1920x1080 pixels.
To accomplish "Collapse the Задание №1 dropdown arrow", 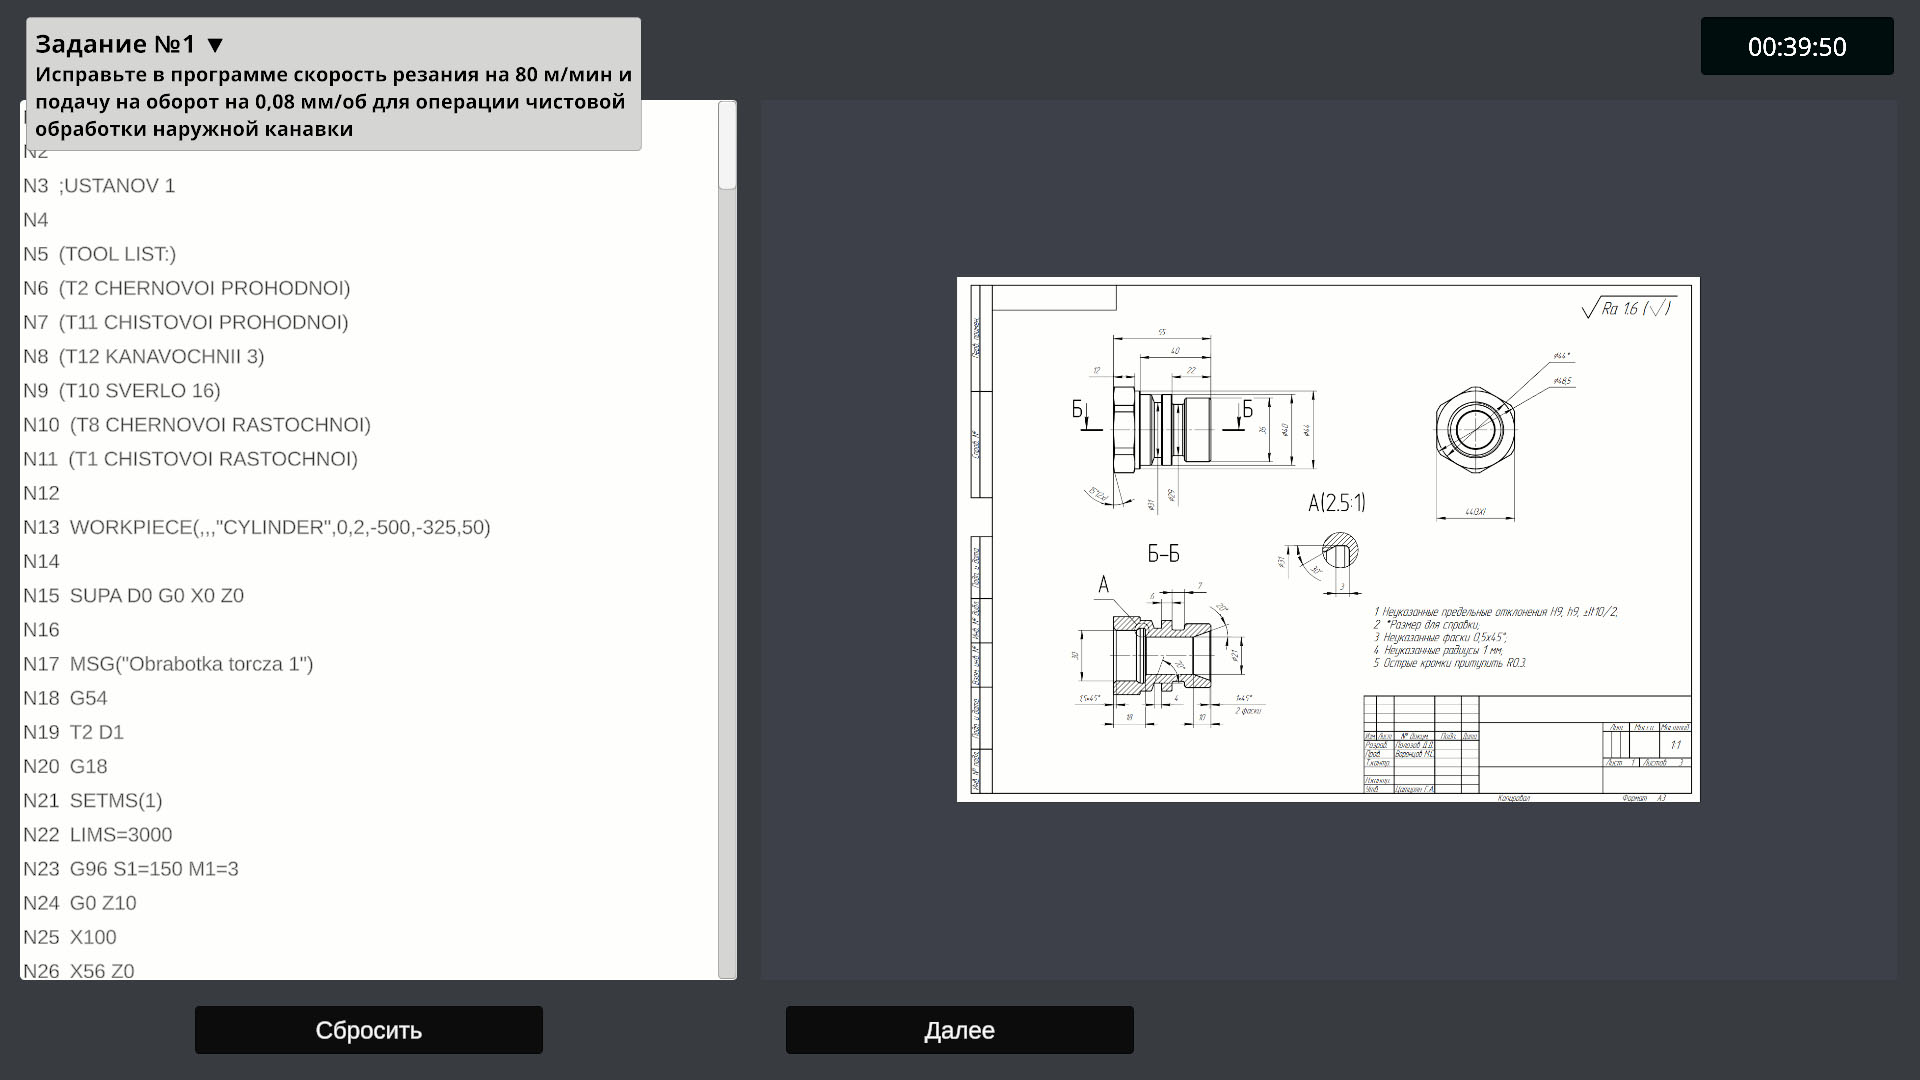I will pyautogui.click(x=215, y=45).
